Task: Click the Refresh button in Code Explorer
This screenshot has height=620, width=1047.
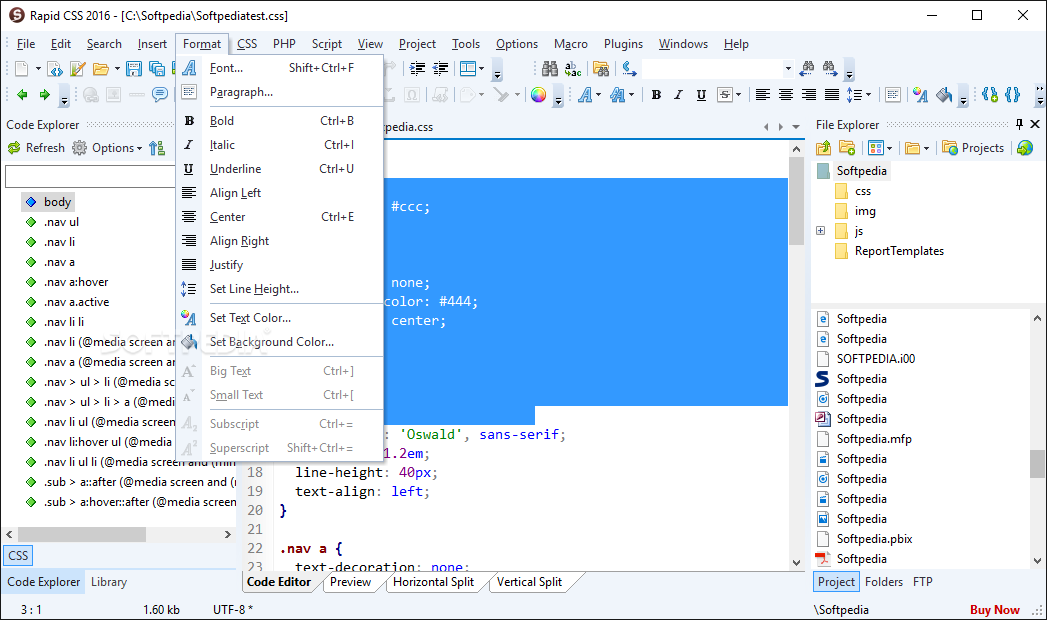Action: click(x=36, y=148)
